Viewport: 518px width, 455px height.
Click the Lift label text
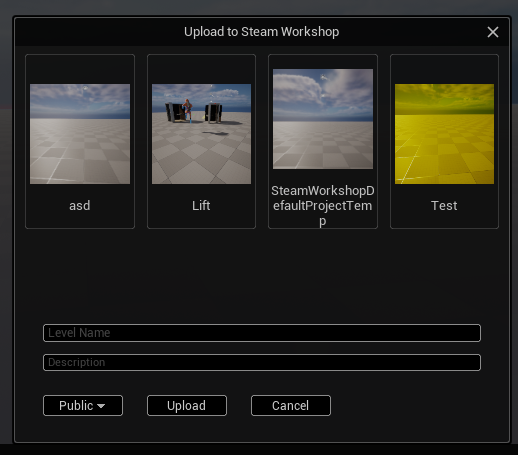(201, 205)
